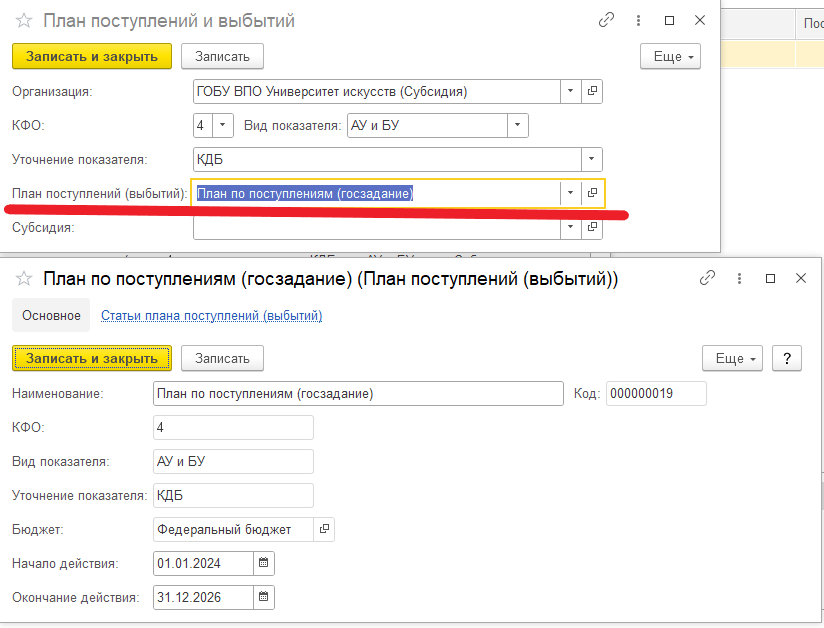The image size is (824, 628).
Task: Open the Вид показателя dropdown
Action: 517,125
